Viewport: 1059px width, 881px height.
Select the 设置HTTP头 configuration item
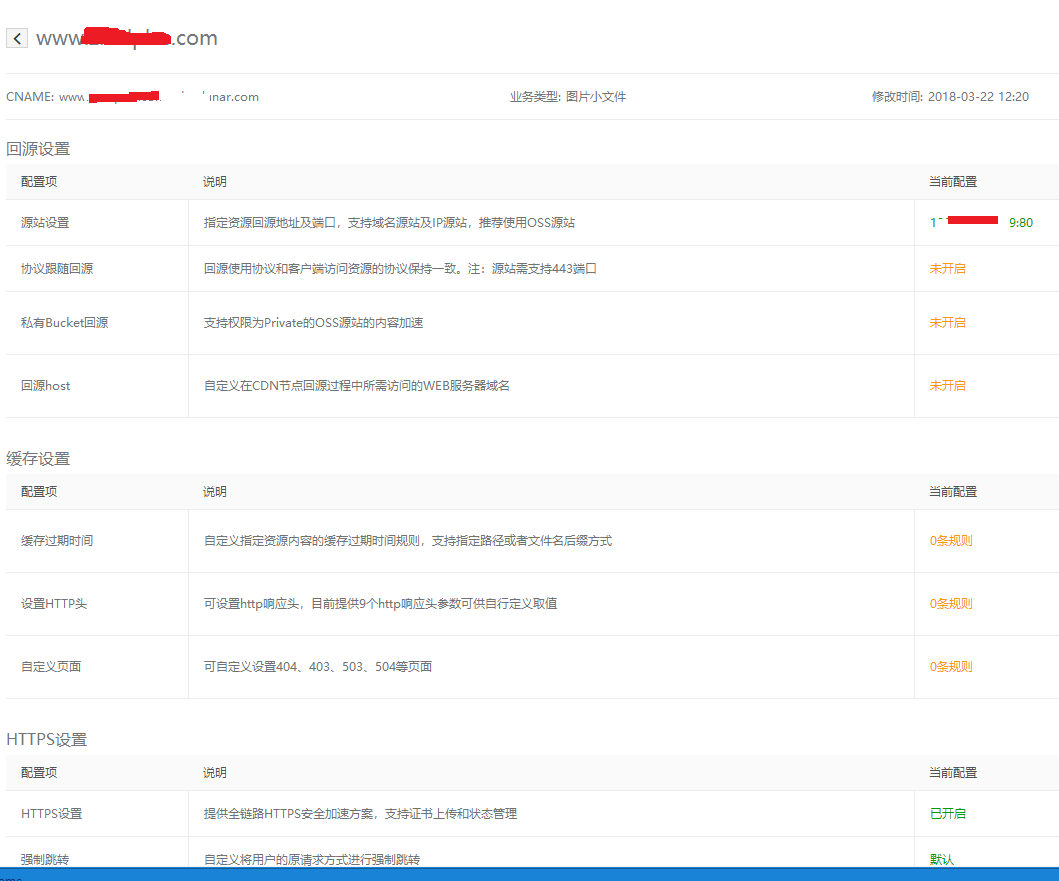pyautogui.click(x=54, y=604)
